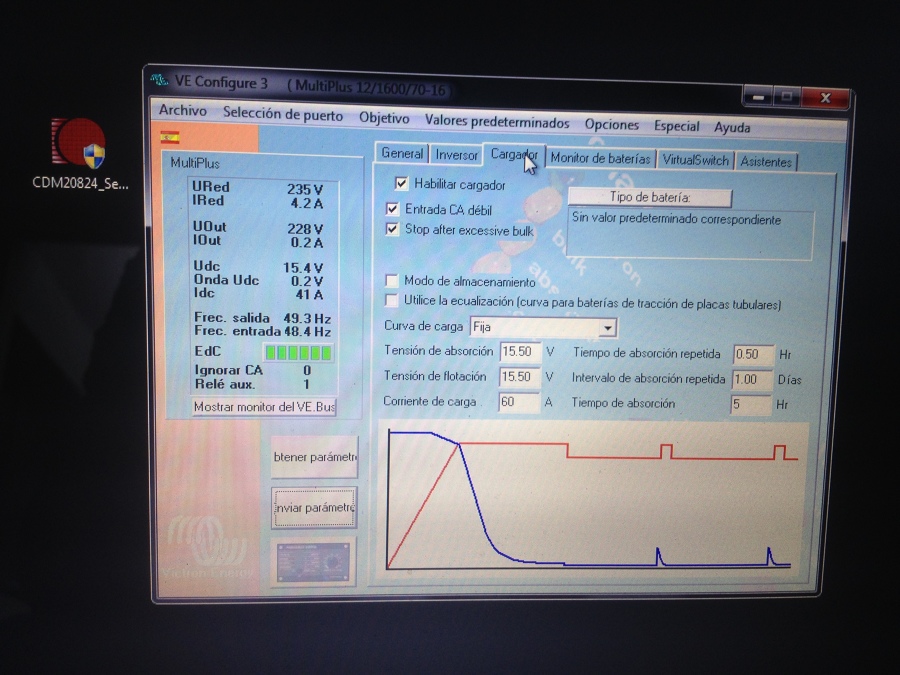
Task: Click the Tensión de absorción input field
Action: (x=519, y=352)
